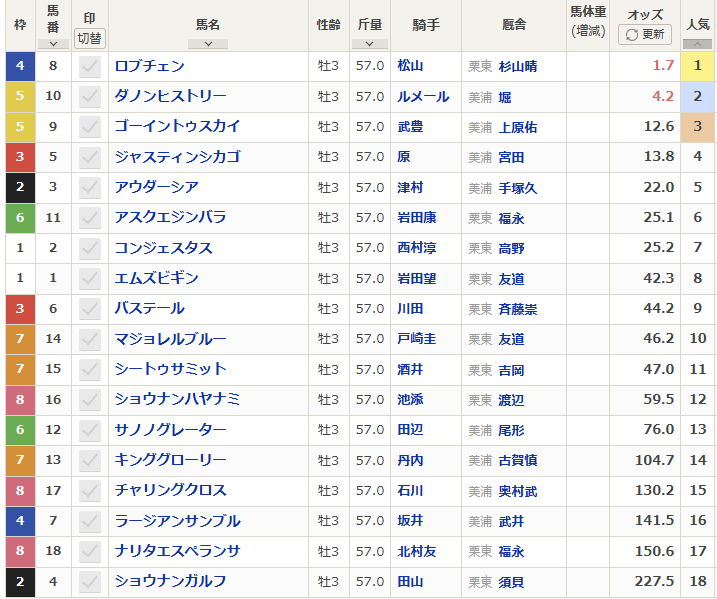The image size is (717, 599).
Task: Click light blue popularity cell 2
Action: [697, 96]
